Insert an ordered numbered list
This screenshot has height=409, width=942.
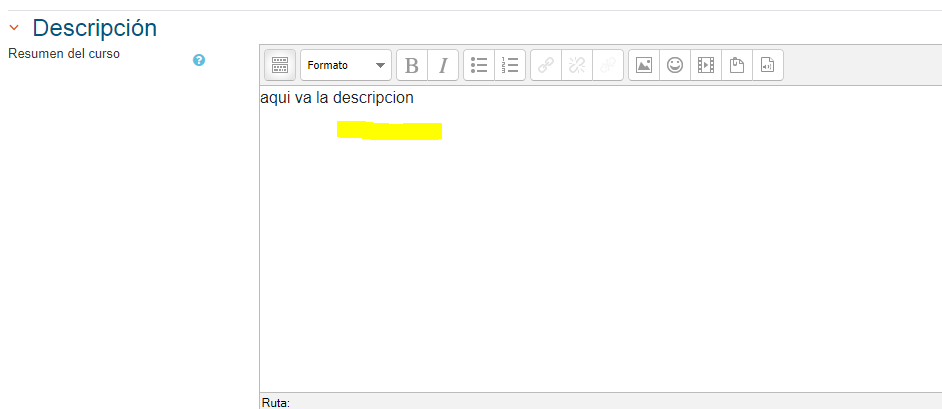click(510, 65)
